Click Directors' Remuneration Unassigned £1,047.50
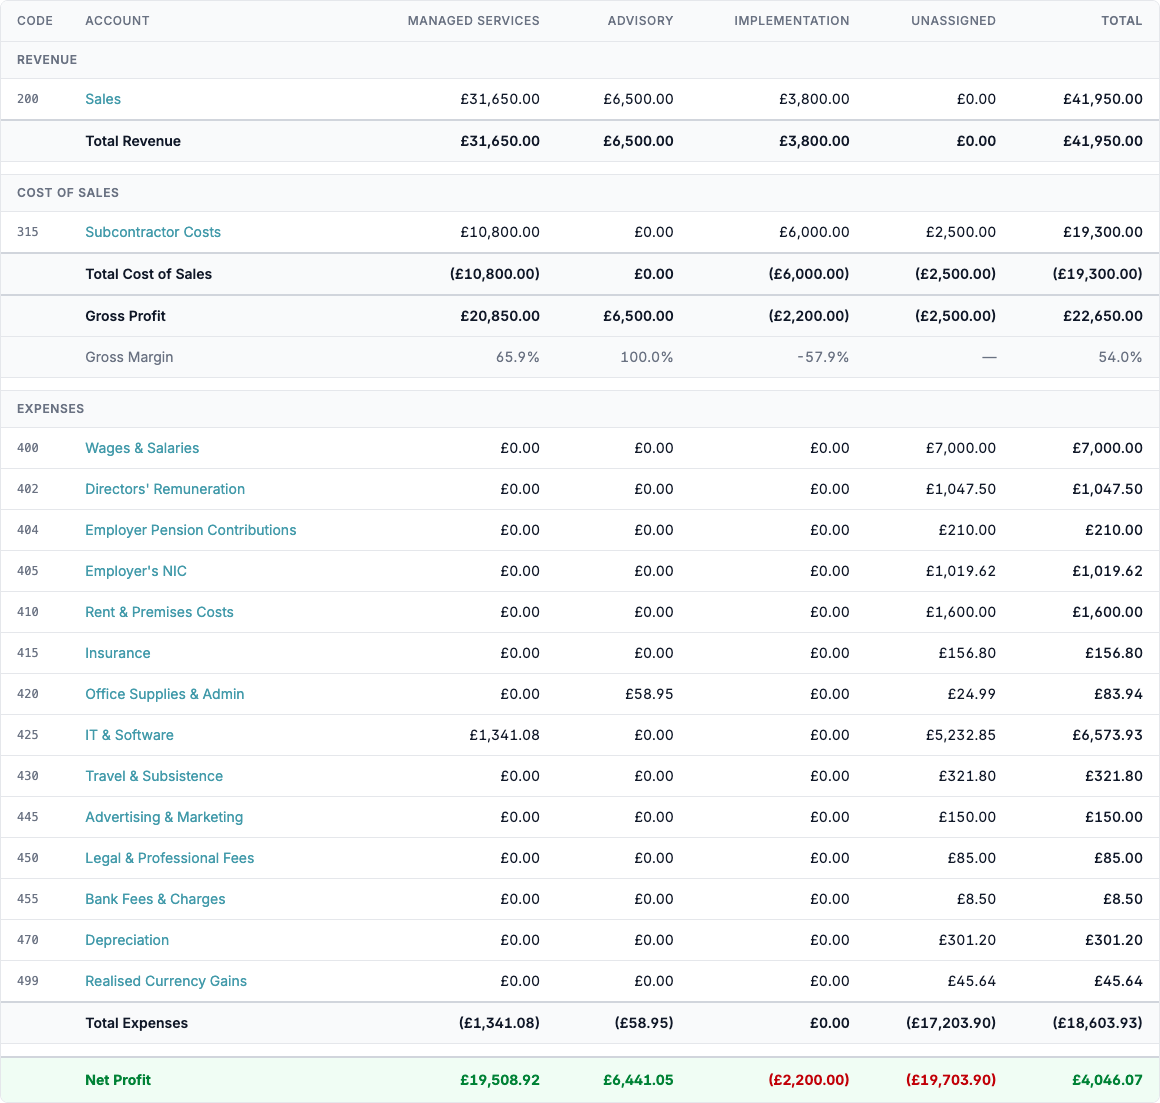 [960, 489]
